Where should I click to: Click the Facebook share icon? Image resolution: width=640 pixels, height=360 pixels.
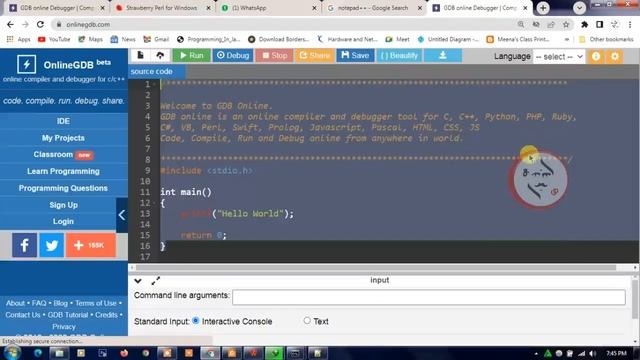(x=24, y=245)
